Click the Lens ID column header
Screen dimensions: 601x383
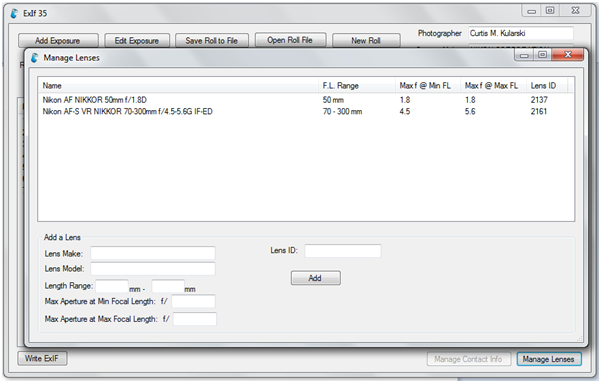coord(547,86)
